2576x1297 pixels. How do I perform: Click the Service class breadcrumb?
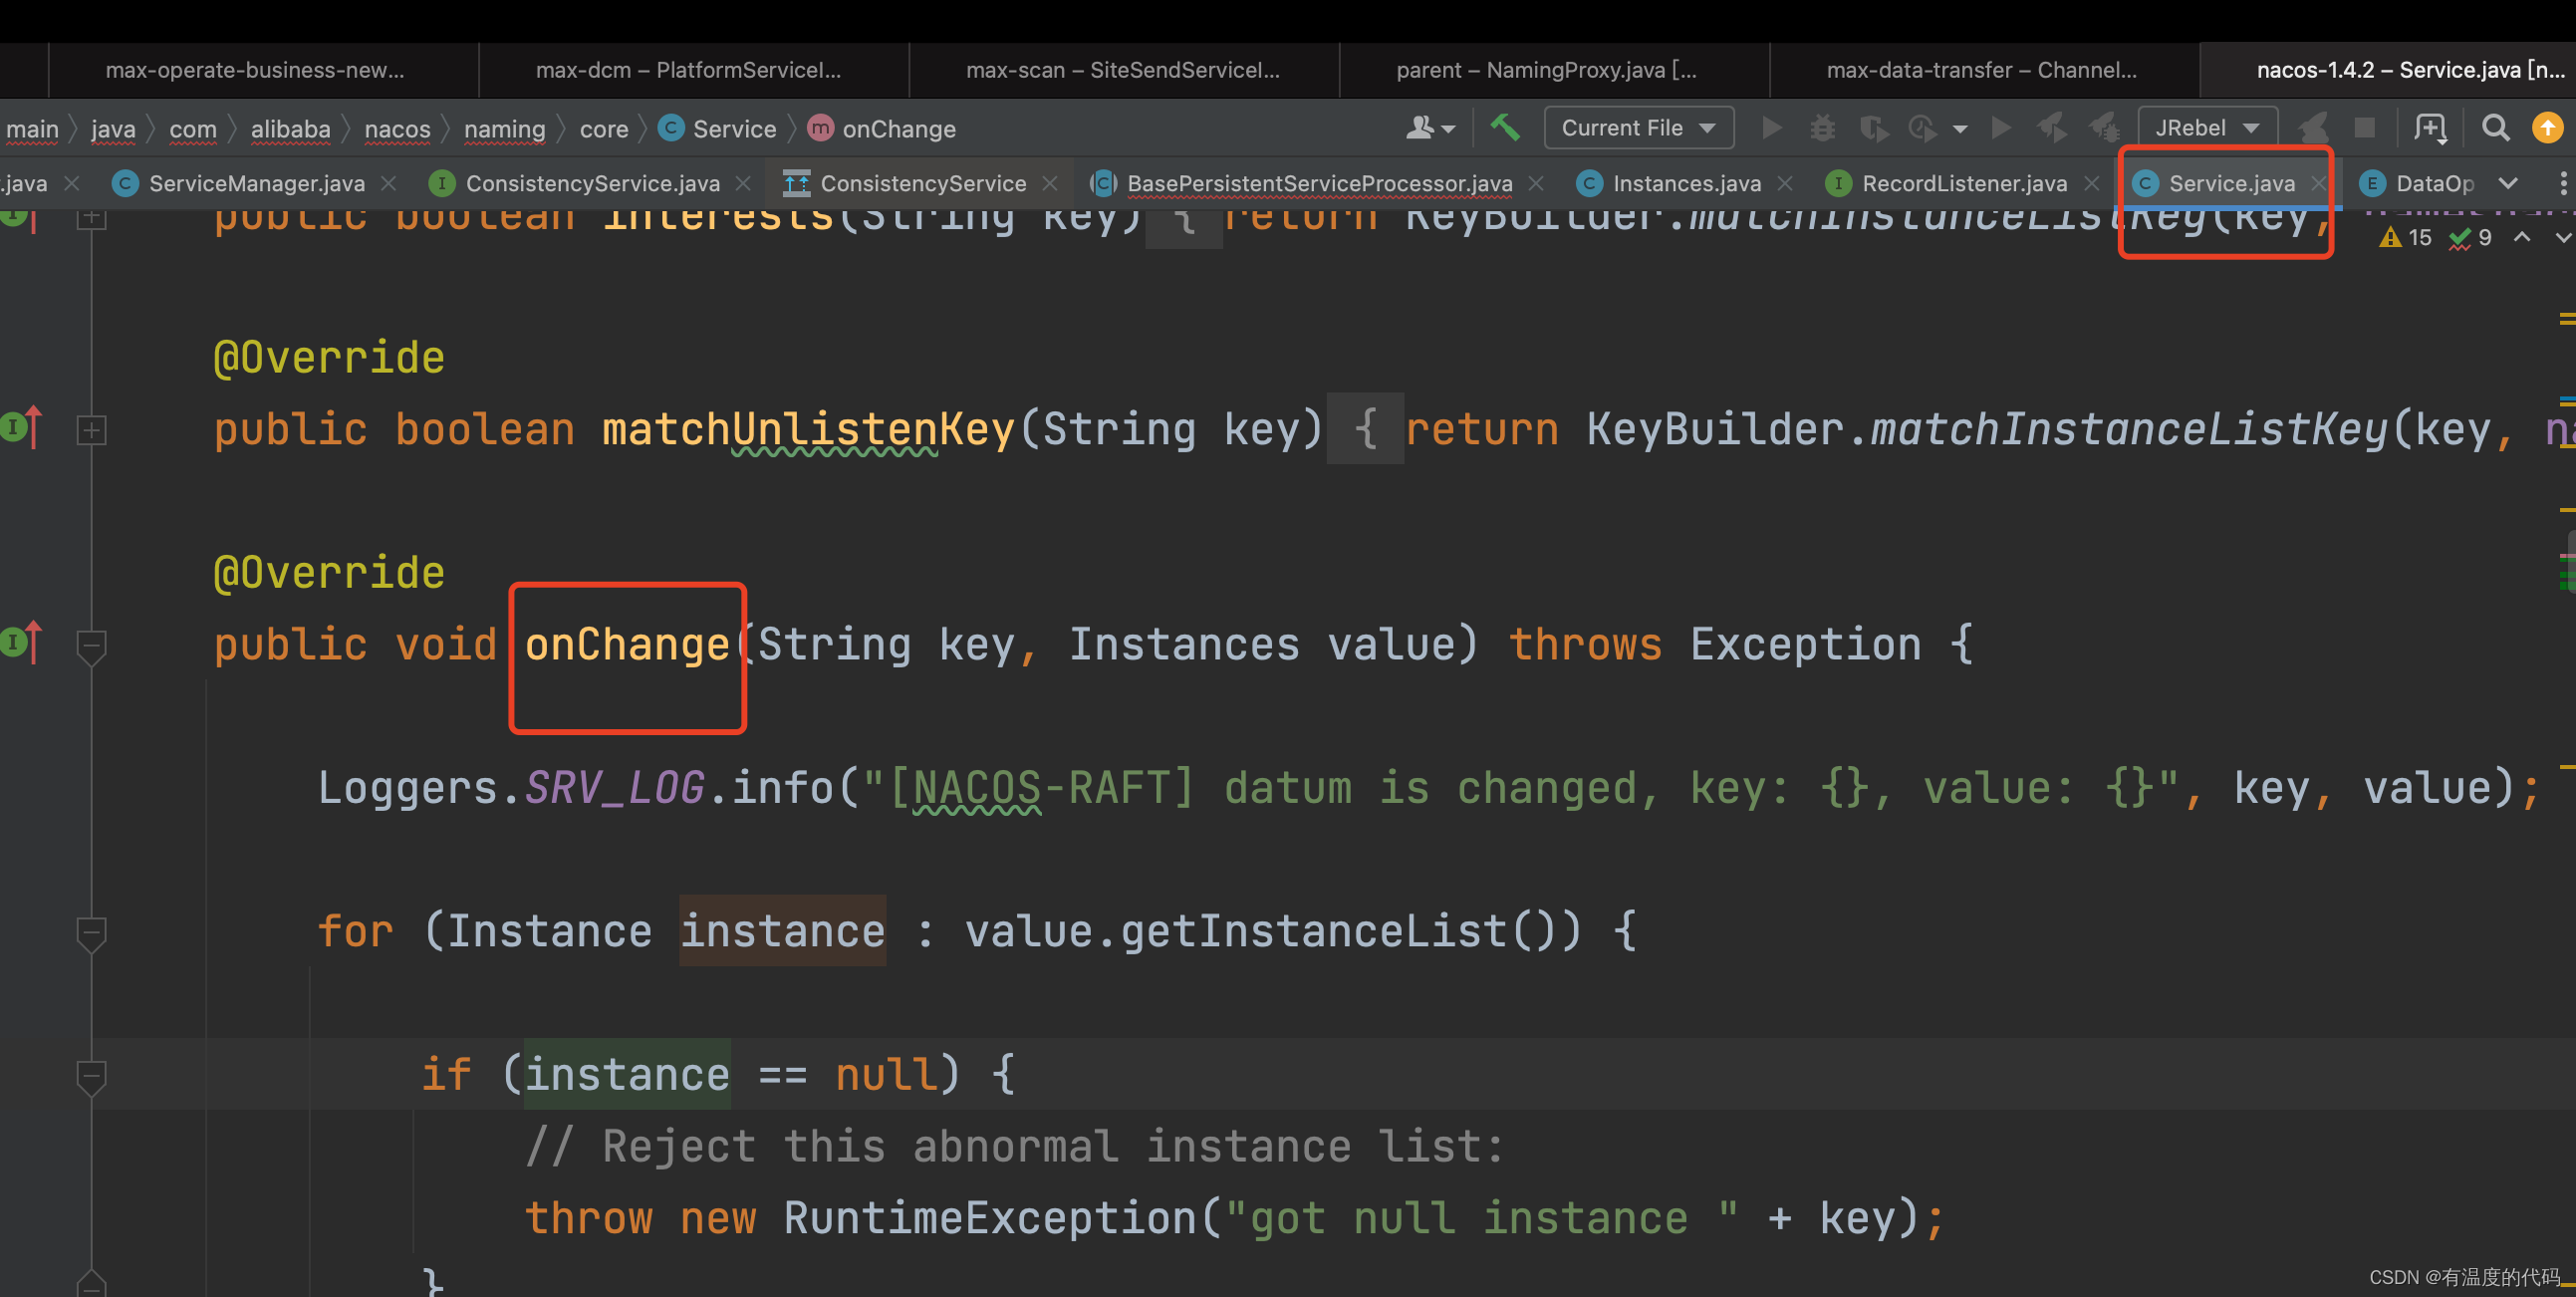[x=733, y=129]
